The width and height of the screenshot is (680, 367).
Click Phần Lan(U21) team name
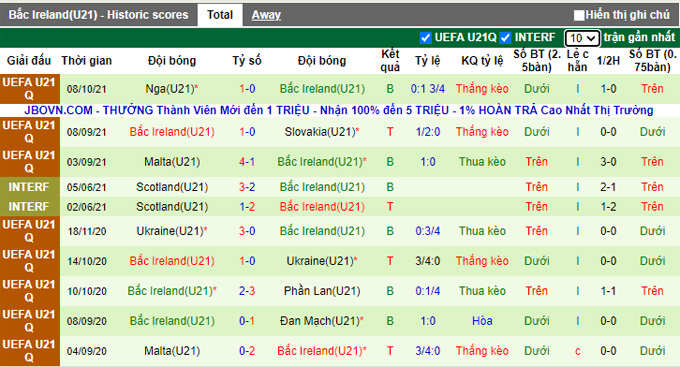pyautogui.click(x=322, y=291)
